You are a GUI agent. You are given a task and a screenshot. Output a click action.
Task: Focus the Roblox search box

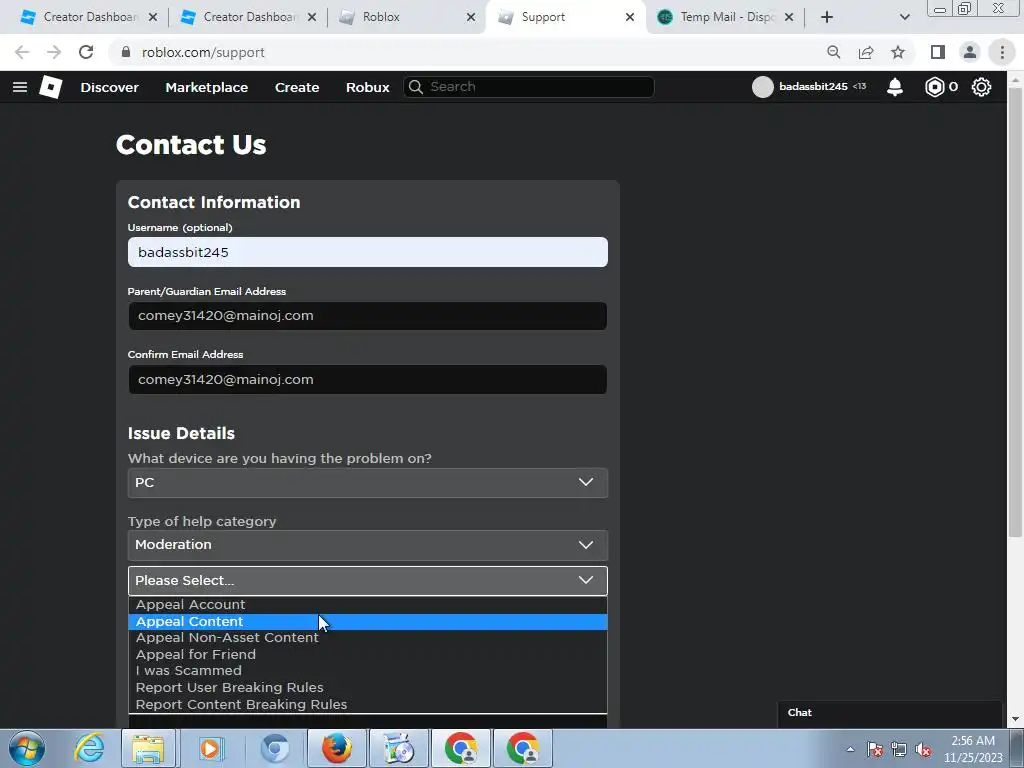(x=529, y=87)
